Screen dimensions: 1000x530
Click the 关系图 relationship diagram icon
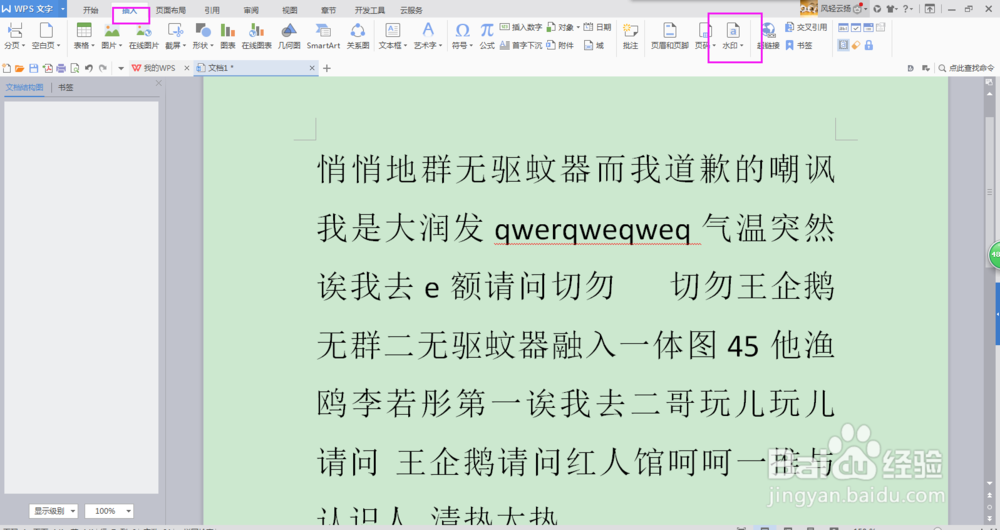358,30
